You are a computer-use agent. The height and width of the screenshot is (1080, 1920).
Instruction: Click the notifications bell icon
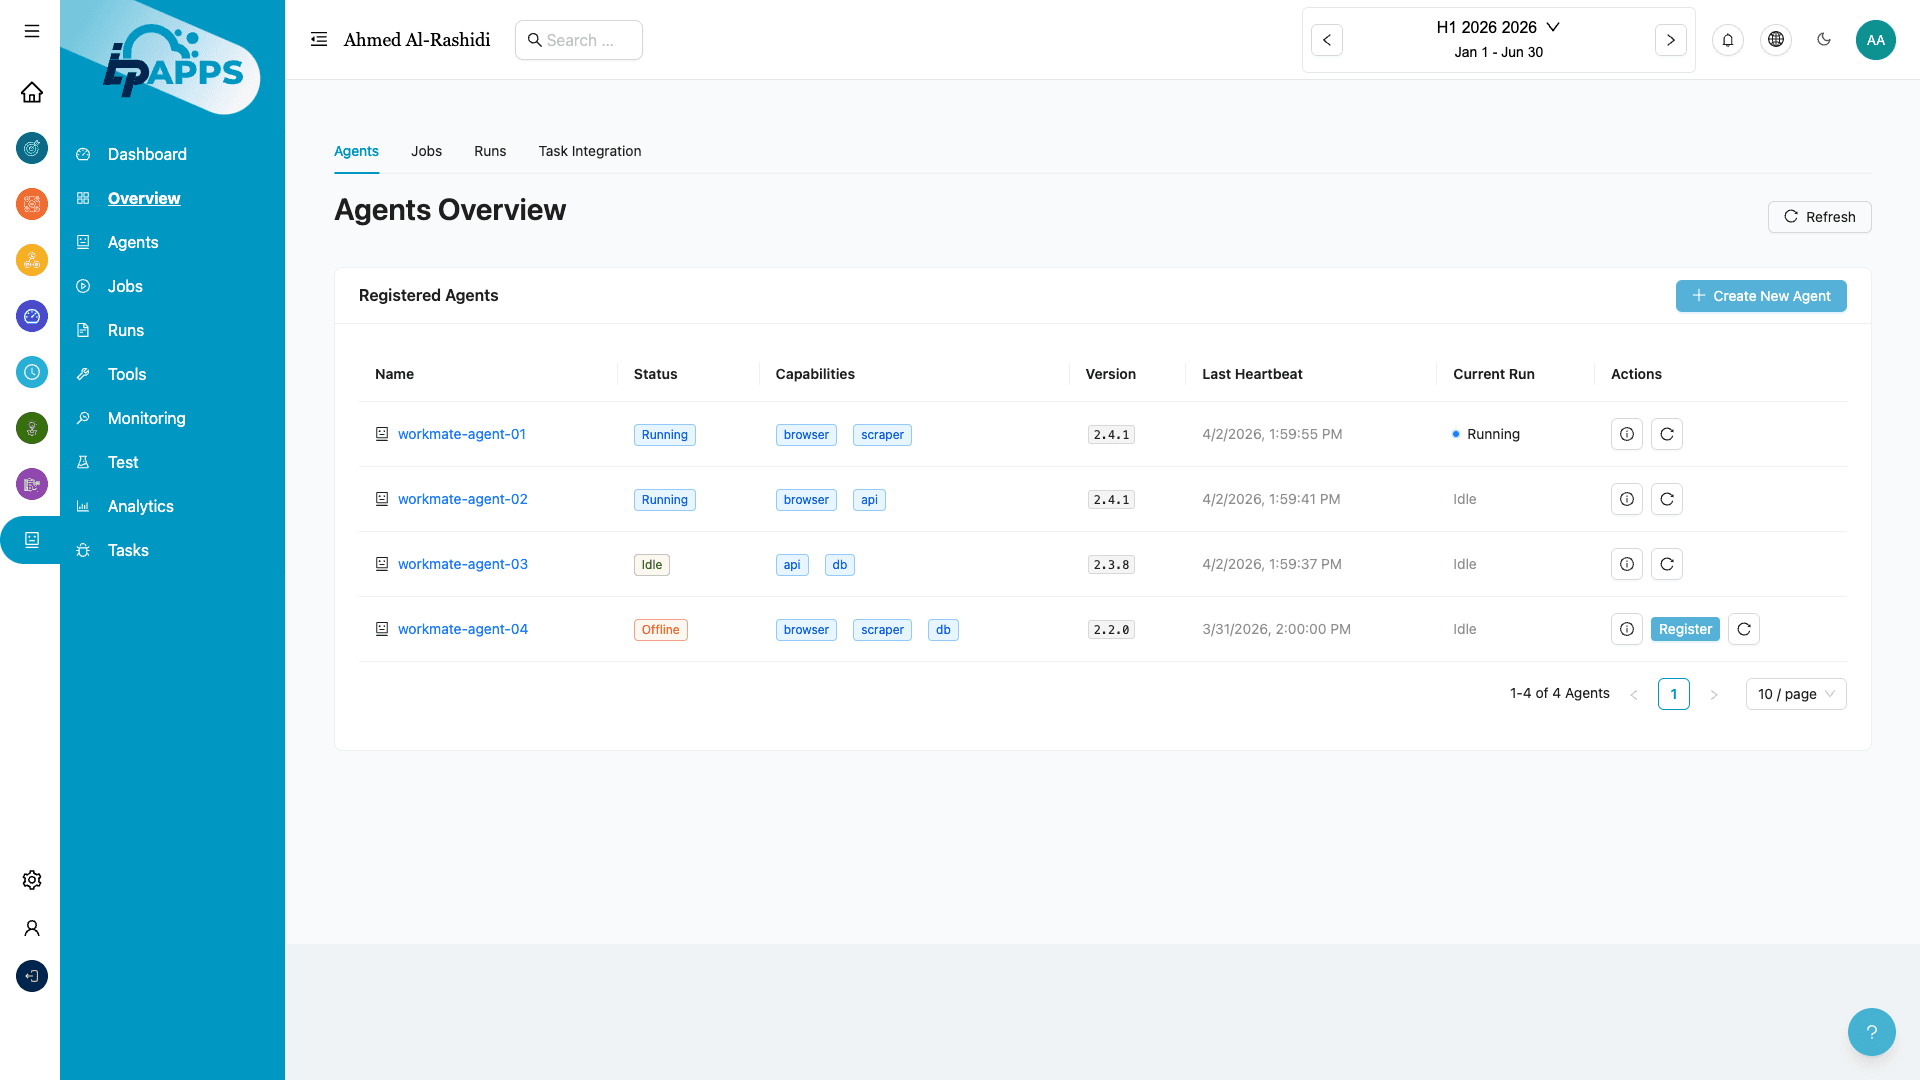(1727, 40)
